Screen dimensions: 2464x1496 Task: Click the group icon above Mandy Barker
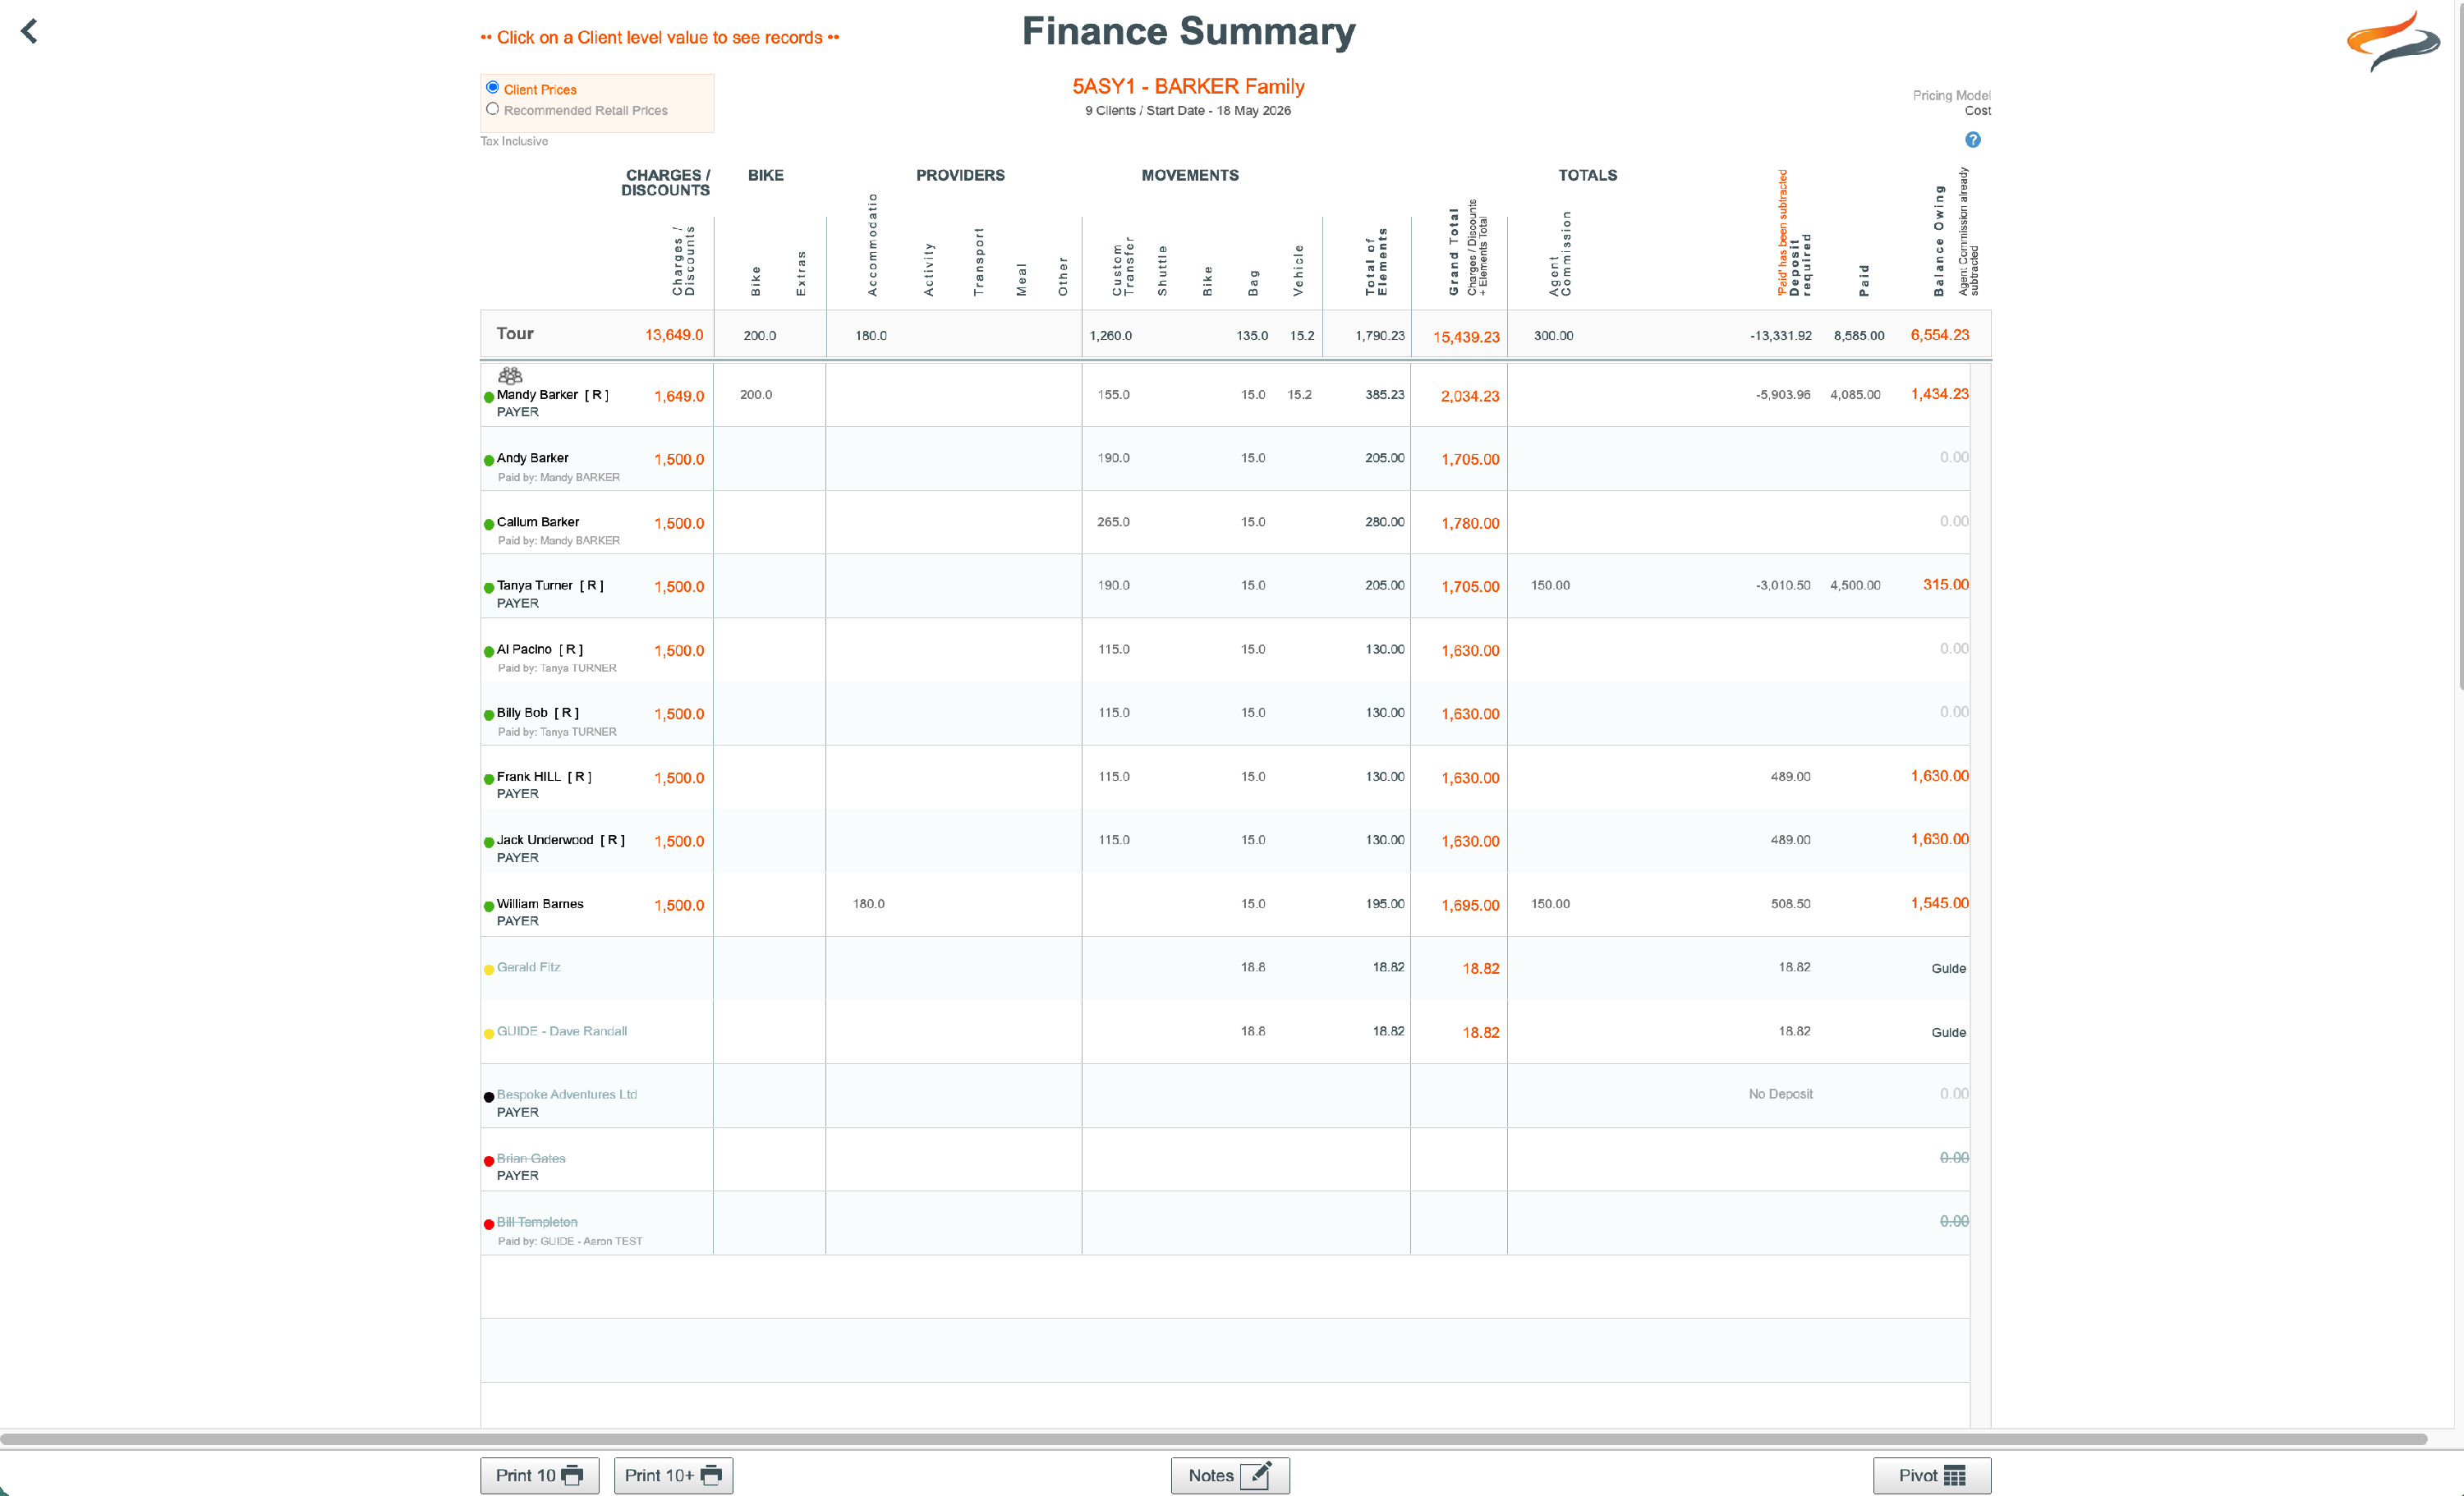[x=510, y=376]
